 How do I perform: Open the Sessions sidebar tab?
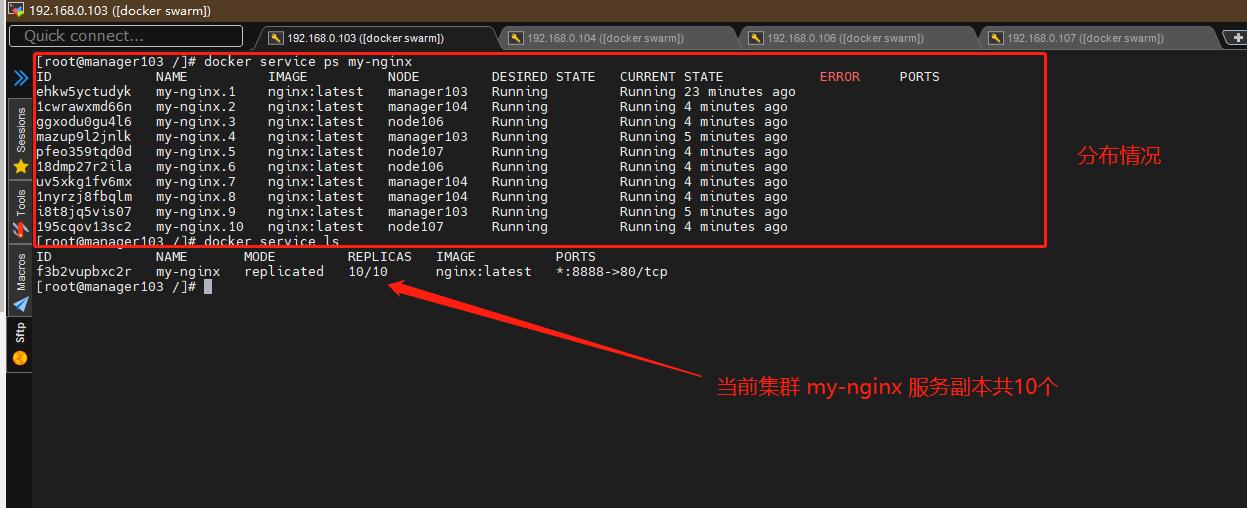click(20, 128)
